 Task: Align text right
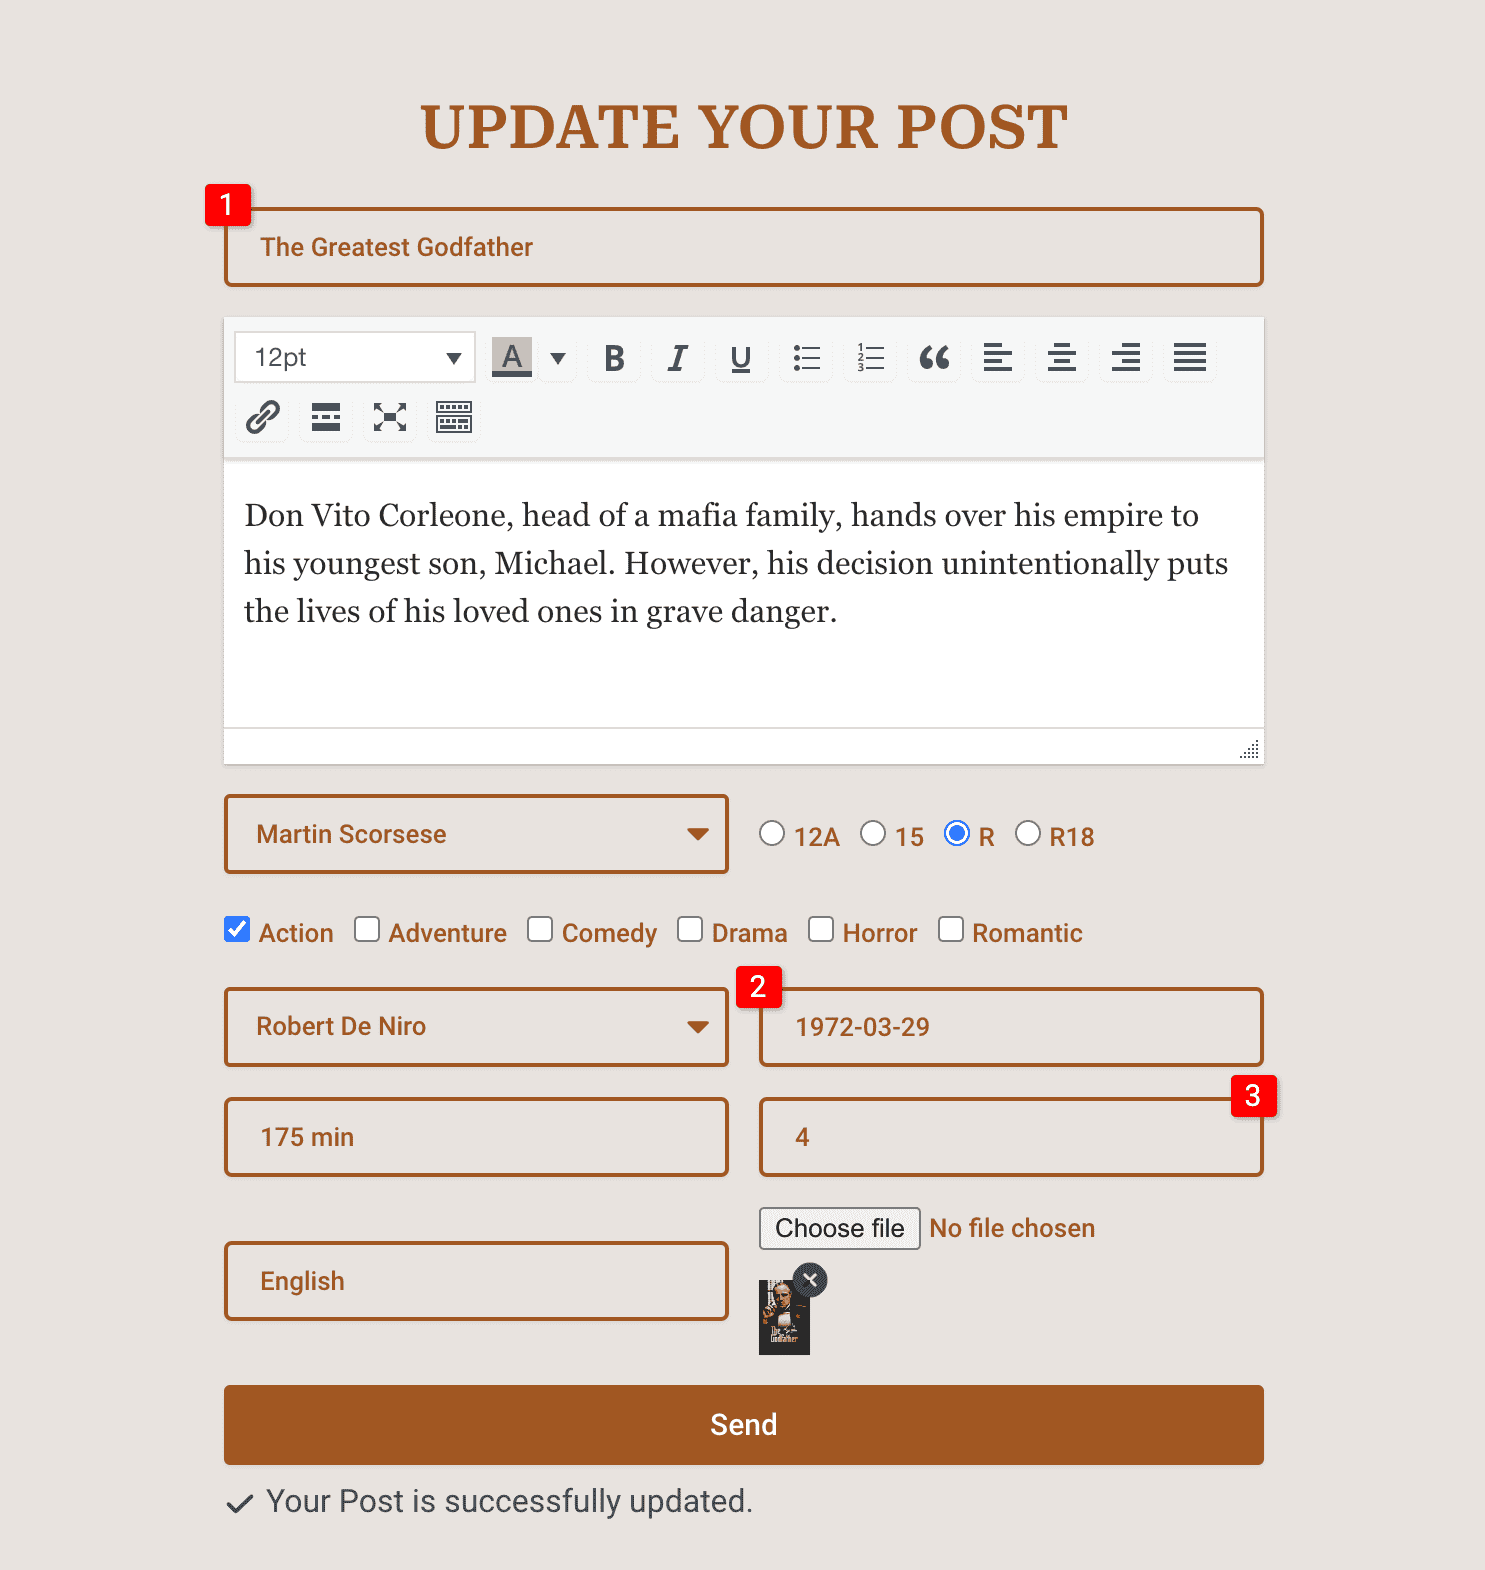pos(1126,358)
